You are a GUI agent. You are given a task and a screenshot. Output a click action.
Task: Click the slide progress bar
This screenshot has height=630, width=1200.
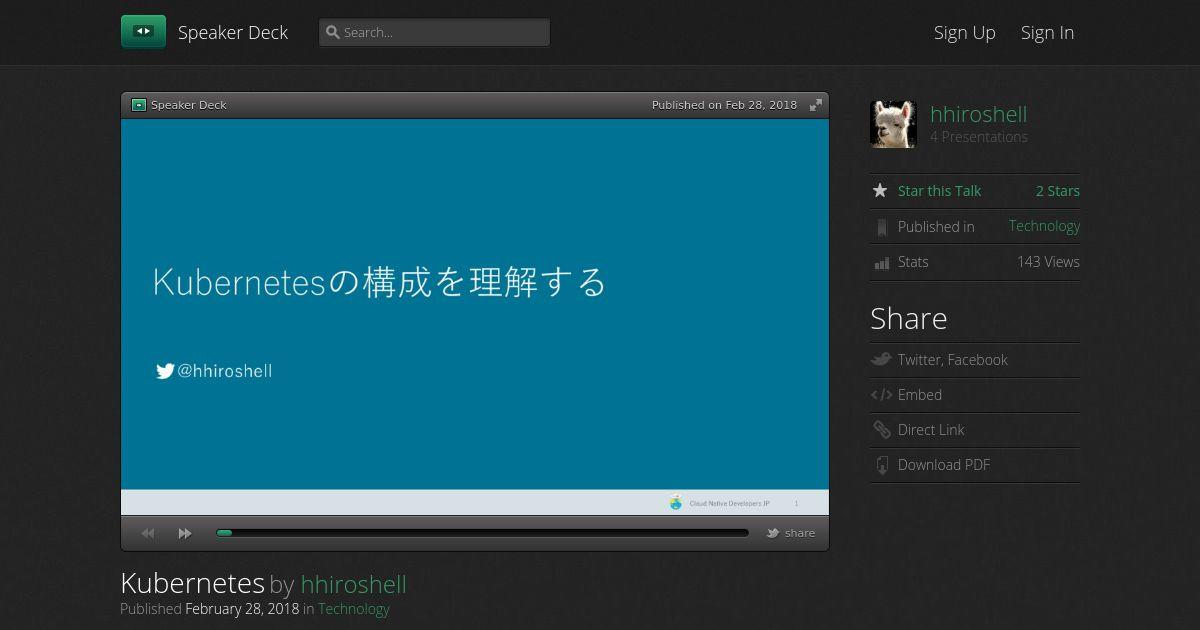(x=482, y=533)
